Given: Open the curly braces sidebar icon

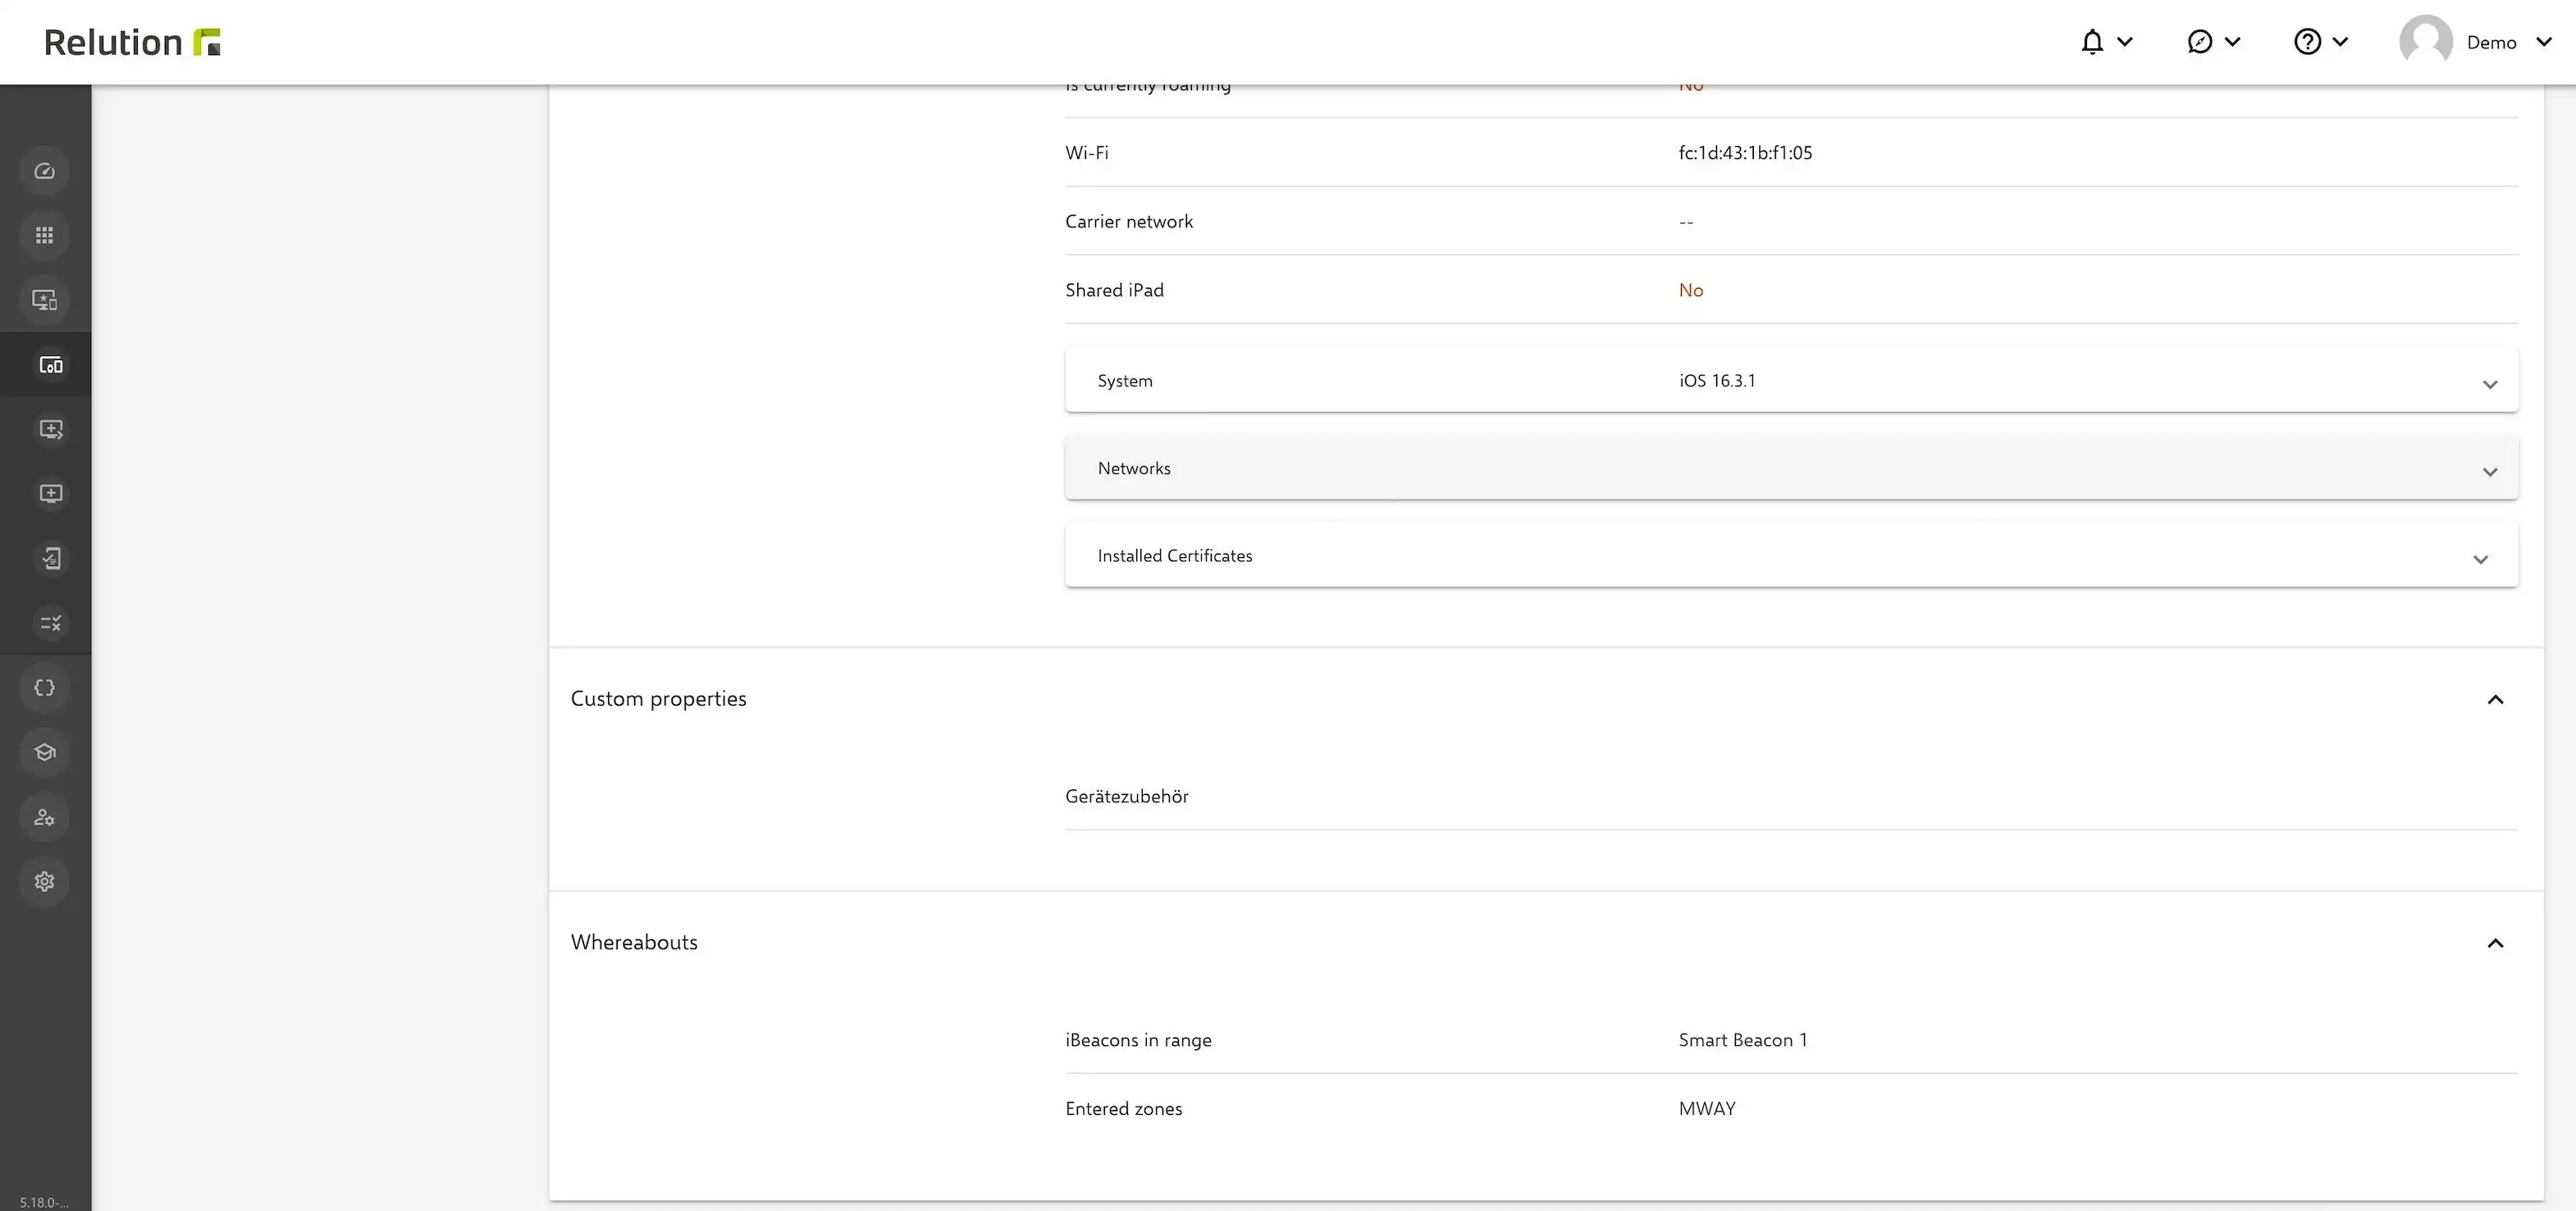Looking at the screenshot, I should 45,688.
